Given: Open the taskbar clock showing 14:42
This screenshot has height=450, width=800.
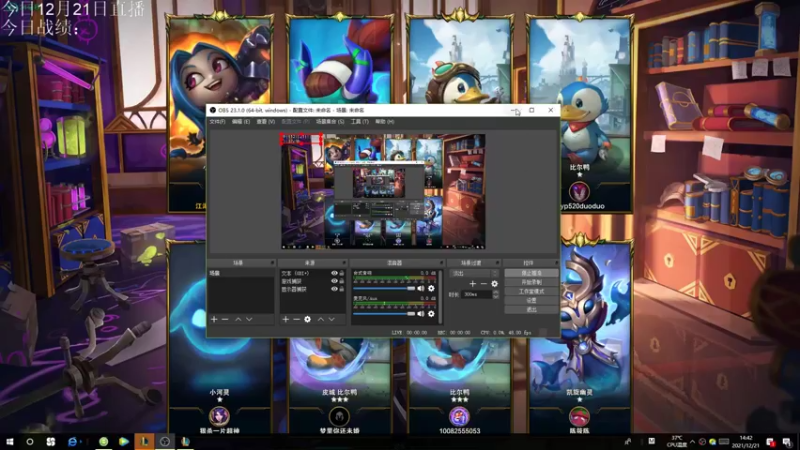Looking at the screenshot, I should 746,442.
